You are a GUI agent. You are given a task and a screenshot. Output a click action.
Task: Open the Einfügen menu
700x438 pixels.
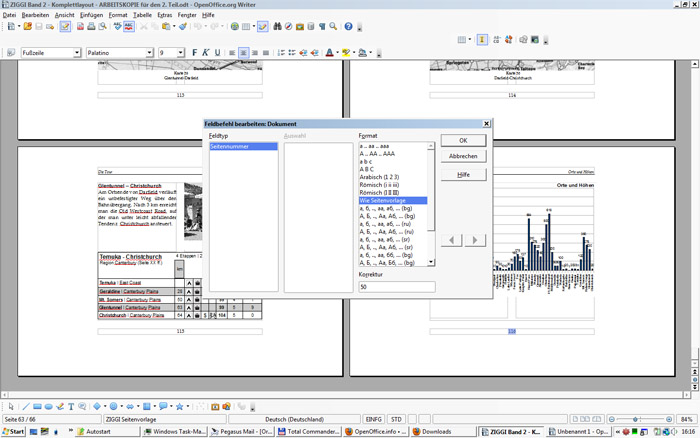pos(91,15)
